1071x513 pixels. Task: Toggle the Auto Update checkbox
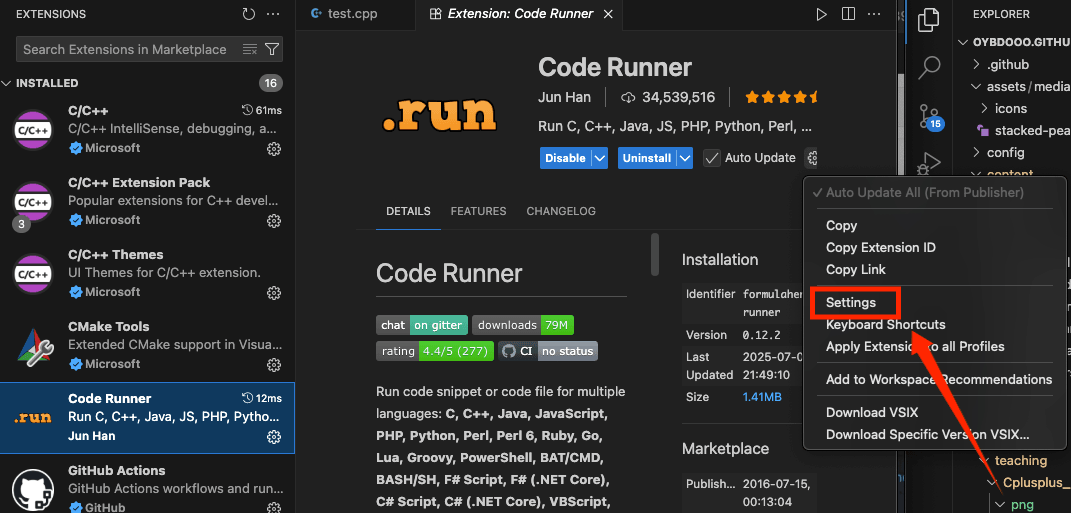tap(712, 158)
